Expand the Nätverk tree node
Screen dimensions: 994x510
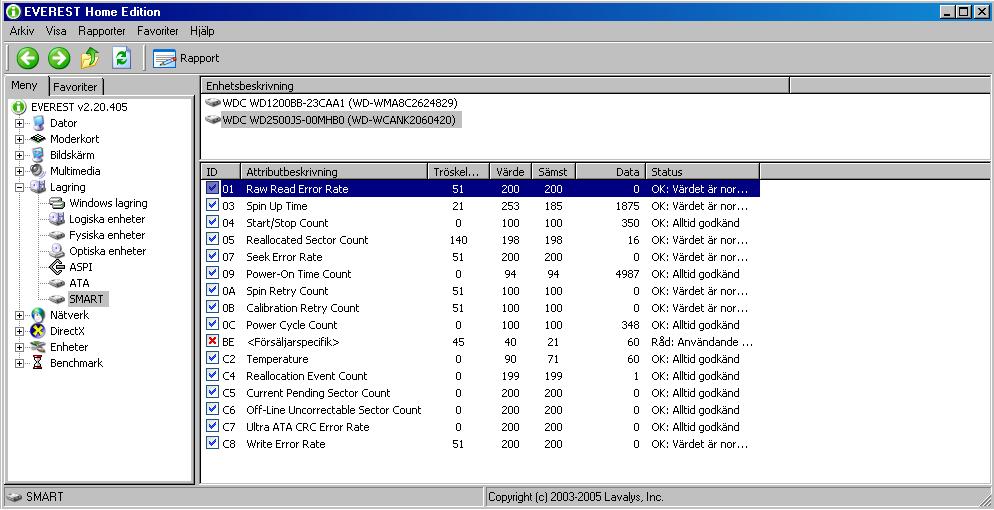point(20,315)
